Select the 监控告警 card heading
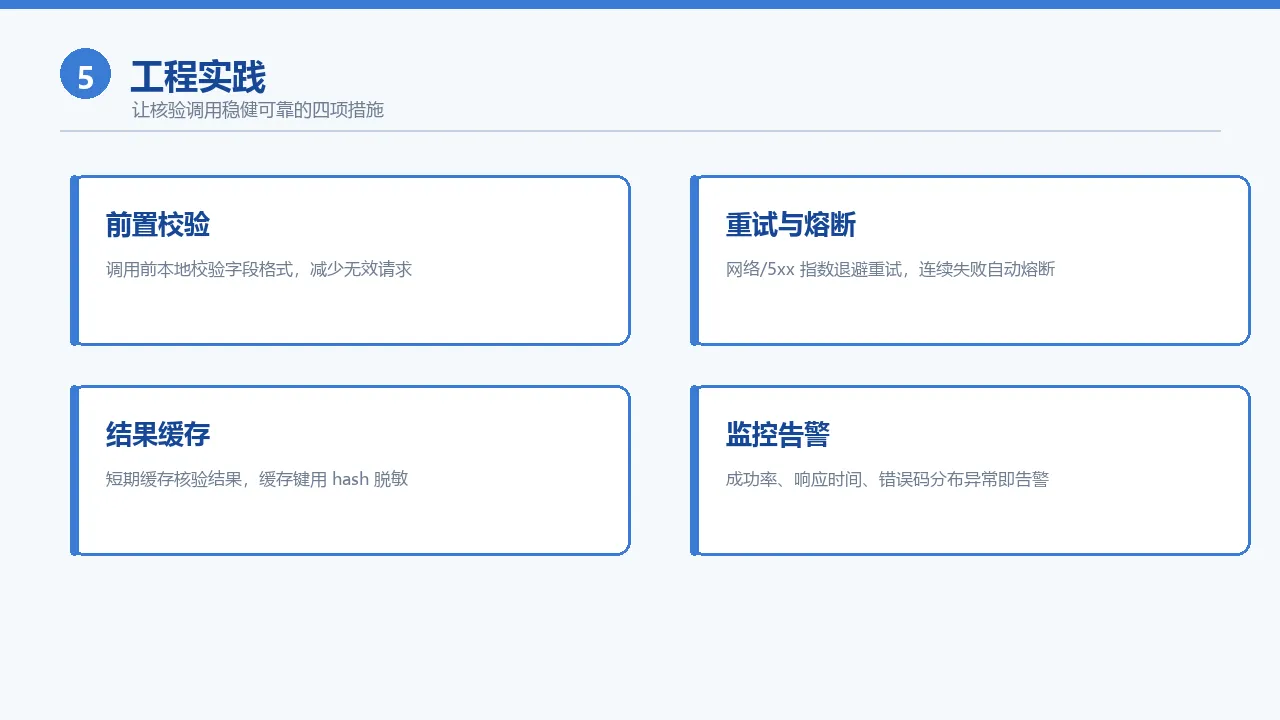The width and height of the screenshot is (1280, 720). 778,435
